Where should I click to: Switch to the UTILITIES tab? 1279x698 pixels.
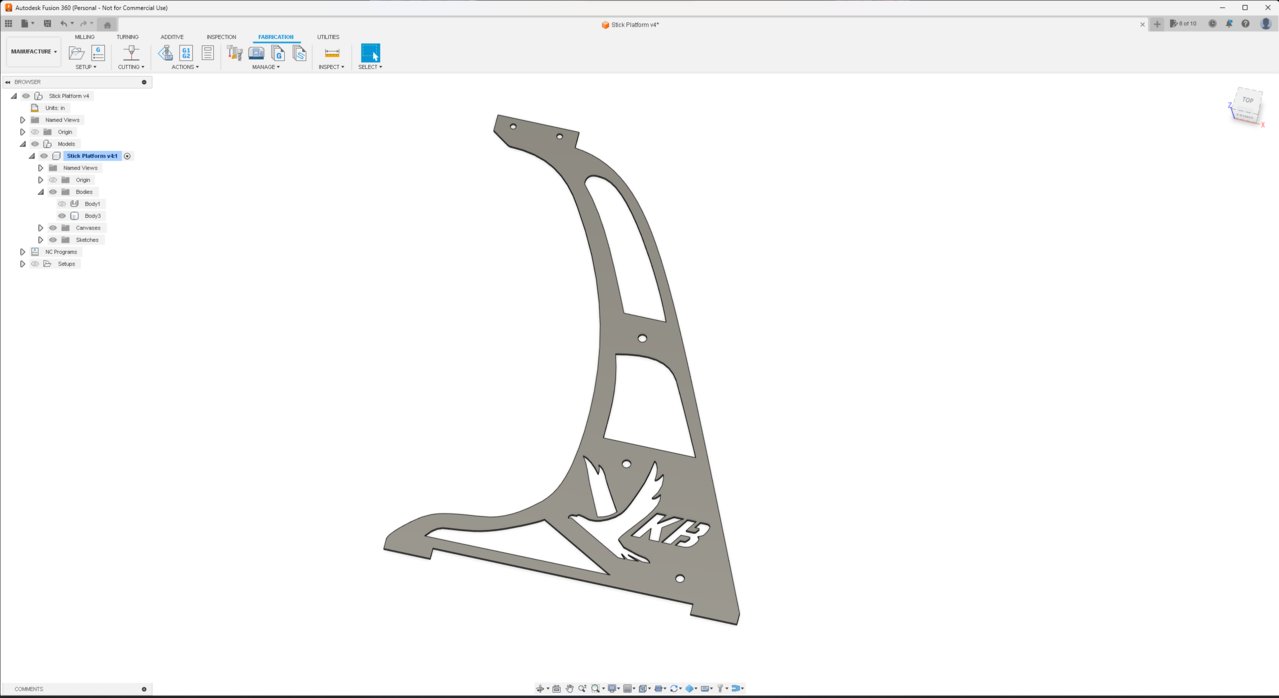click(x=328, y=37)
